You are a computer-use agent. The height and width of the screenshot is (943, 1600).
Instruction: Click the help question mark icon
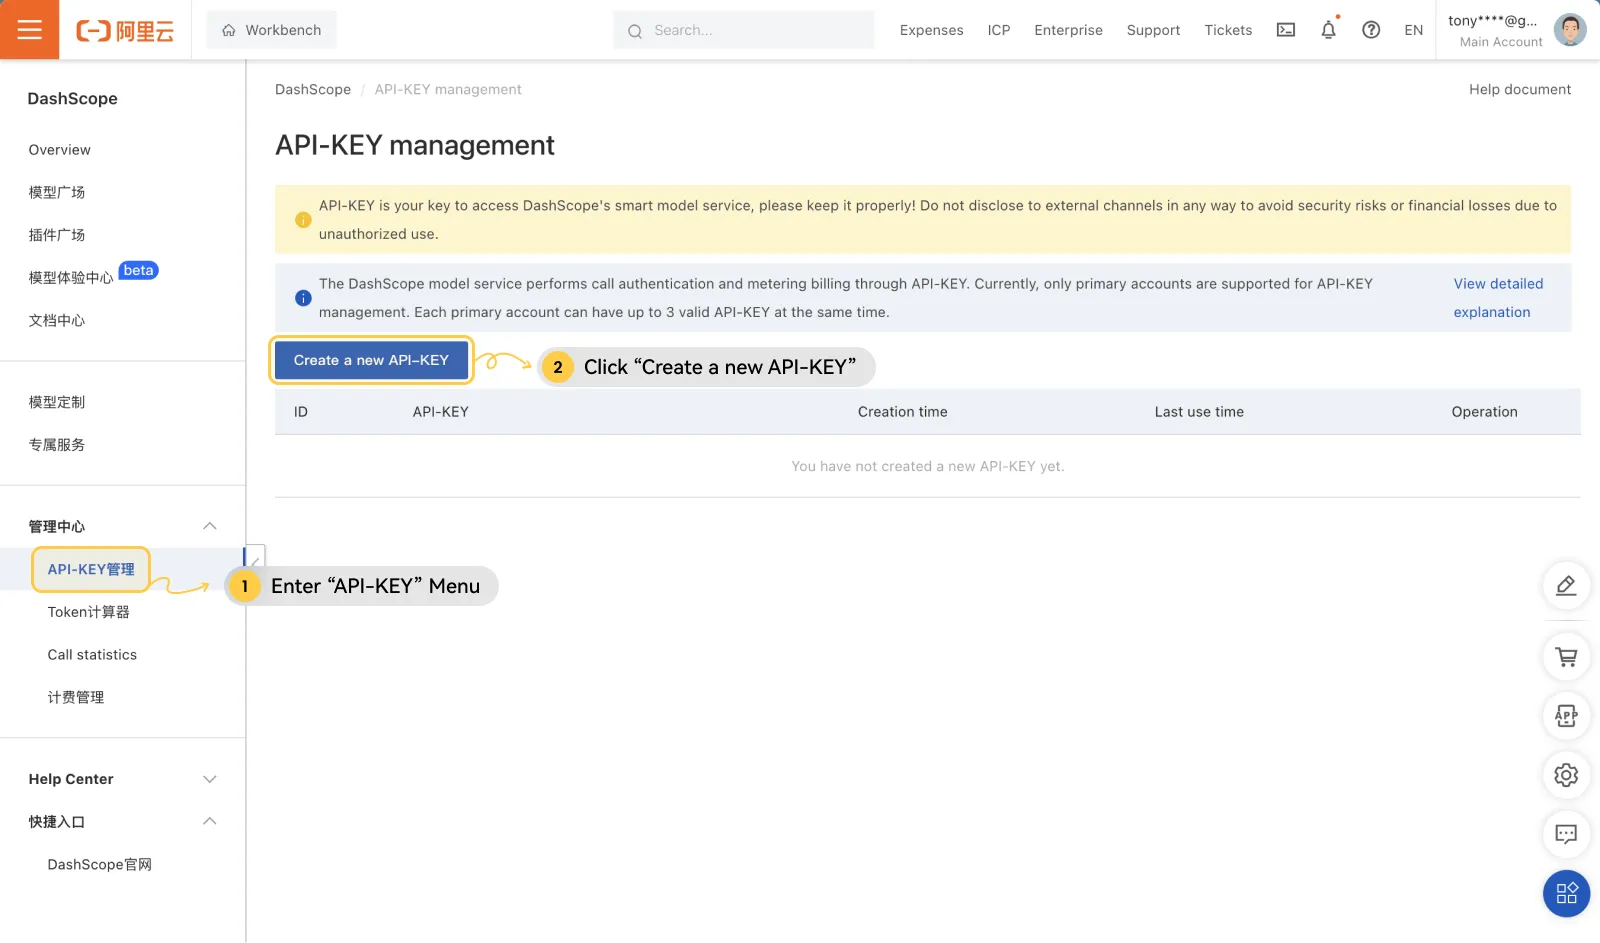click(x=1371, y=30)
